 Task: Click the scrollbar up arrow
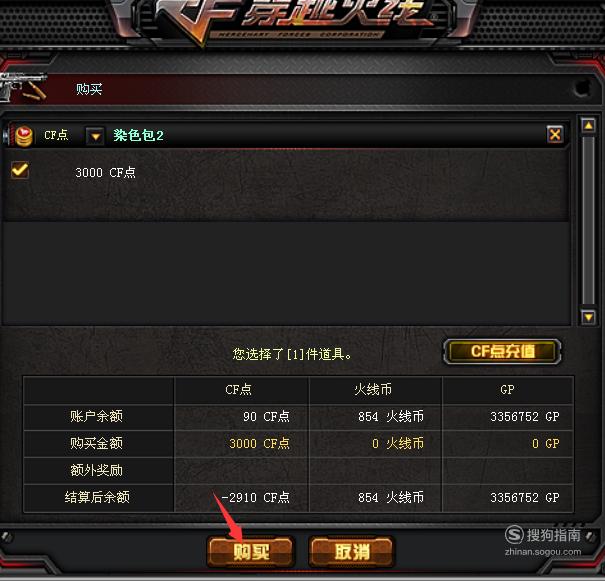(x=588, y=125)
